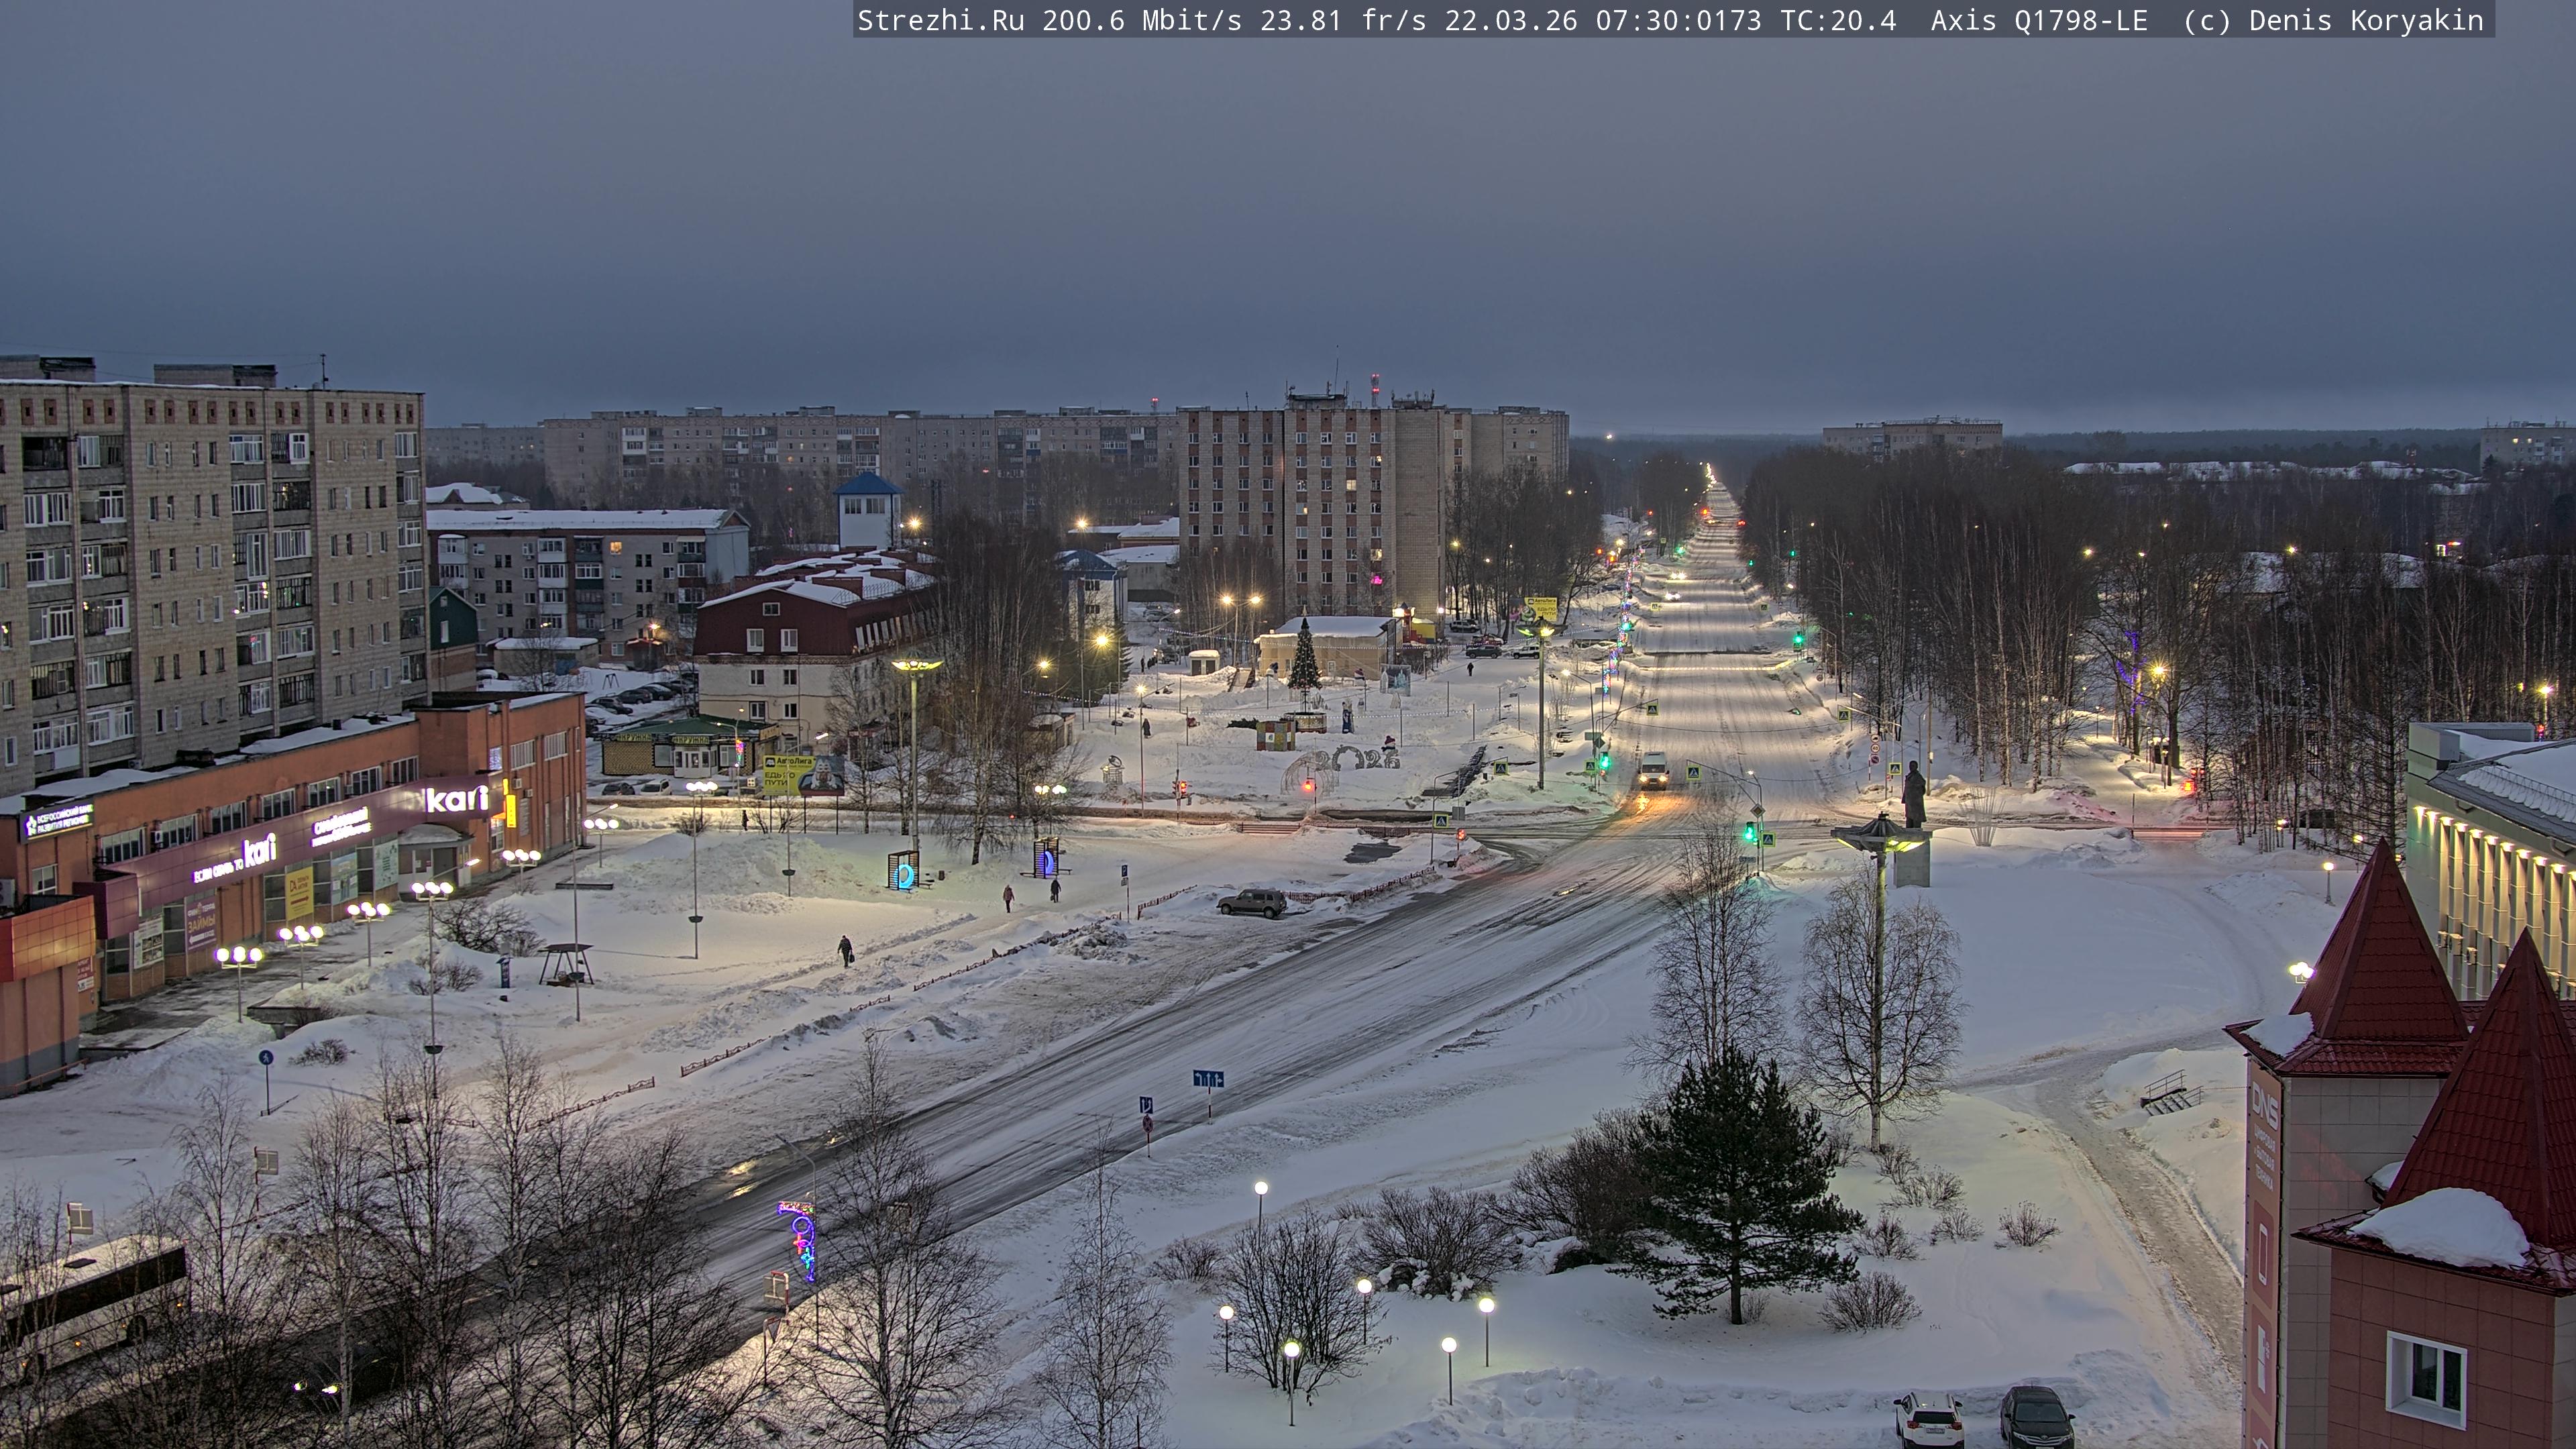The image size is (2576, 1449).
Task: Click the large illuminated kari rooftop sign
Action: [457, 798]
